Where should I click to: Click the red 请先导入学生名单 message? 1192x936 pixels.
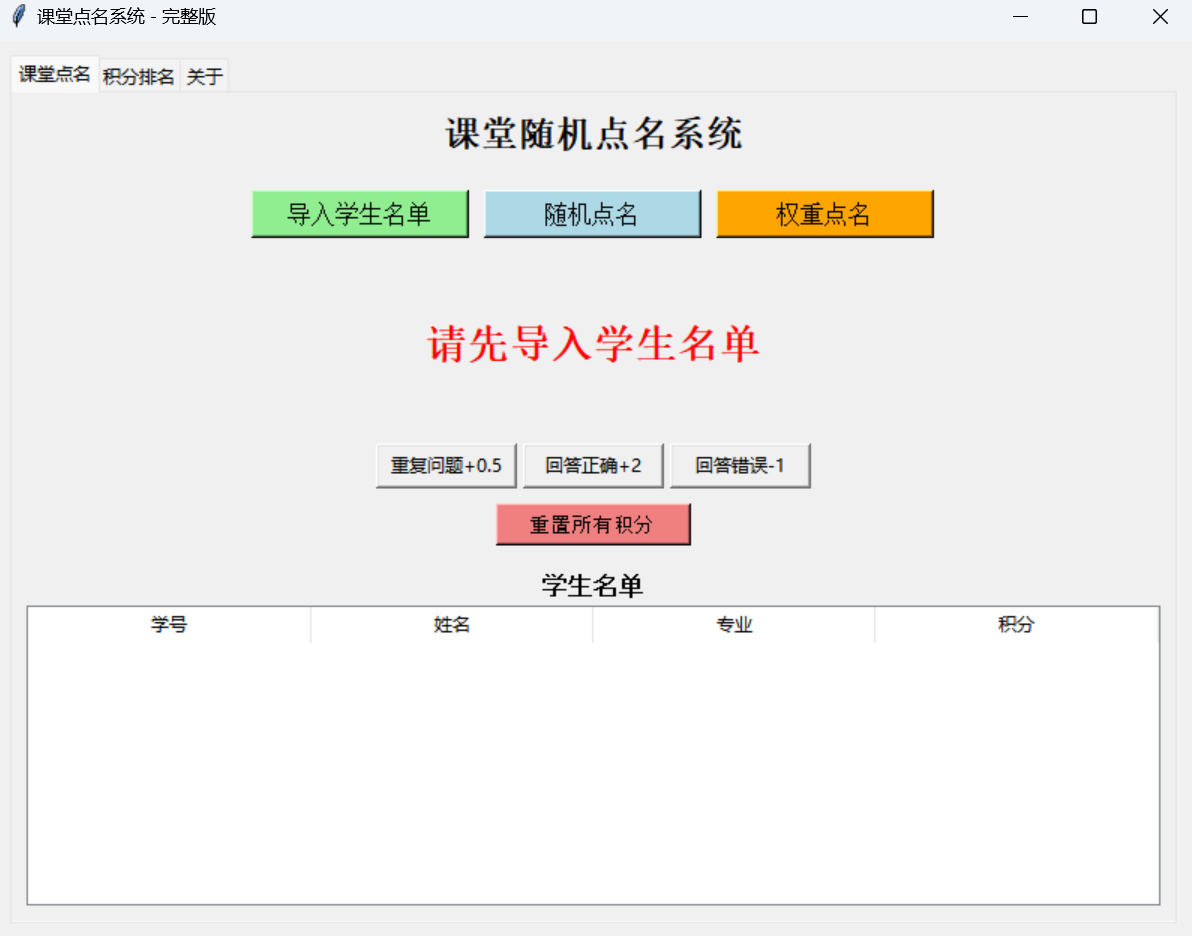coord(593,345)
